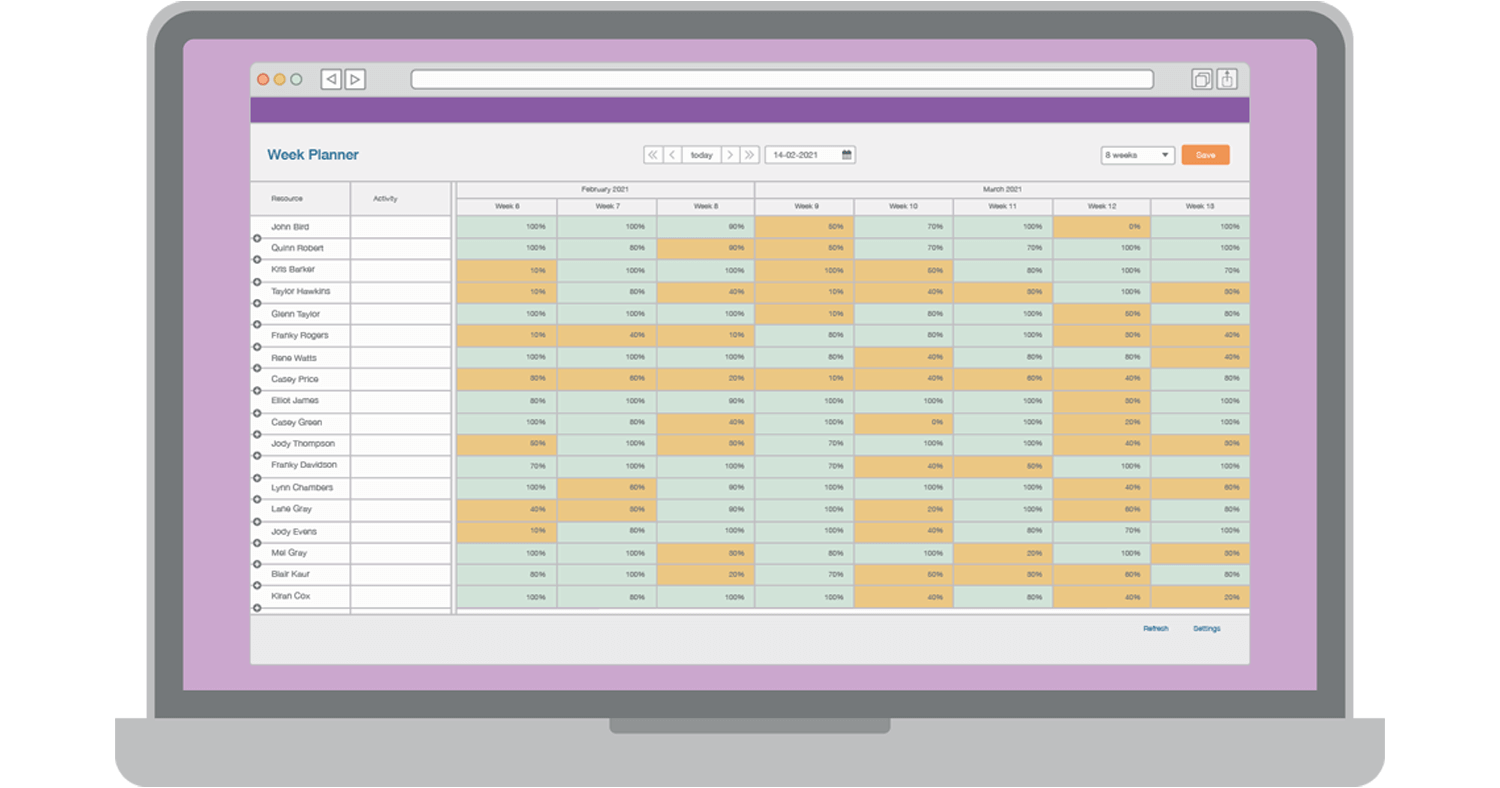Open the browser tabs overview icon

coord(1202,79)
